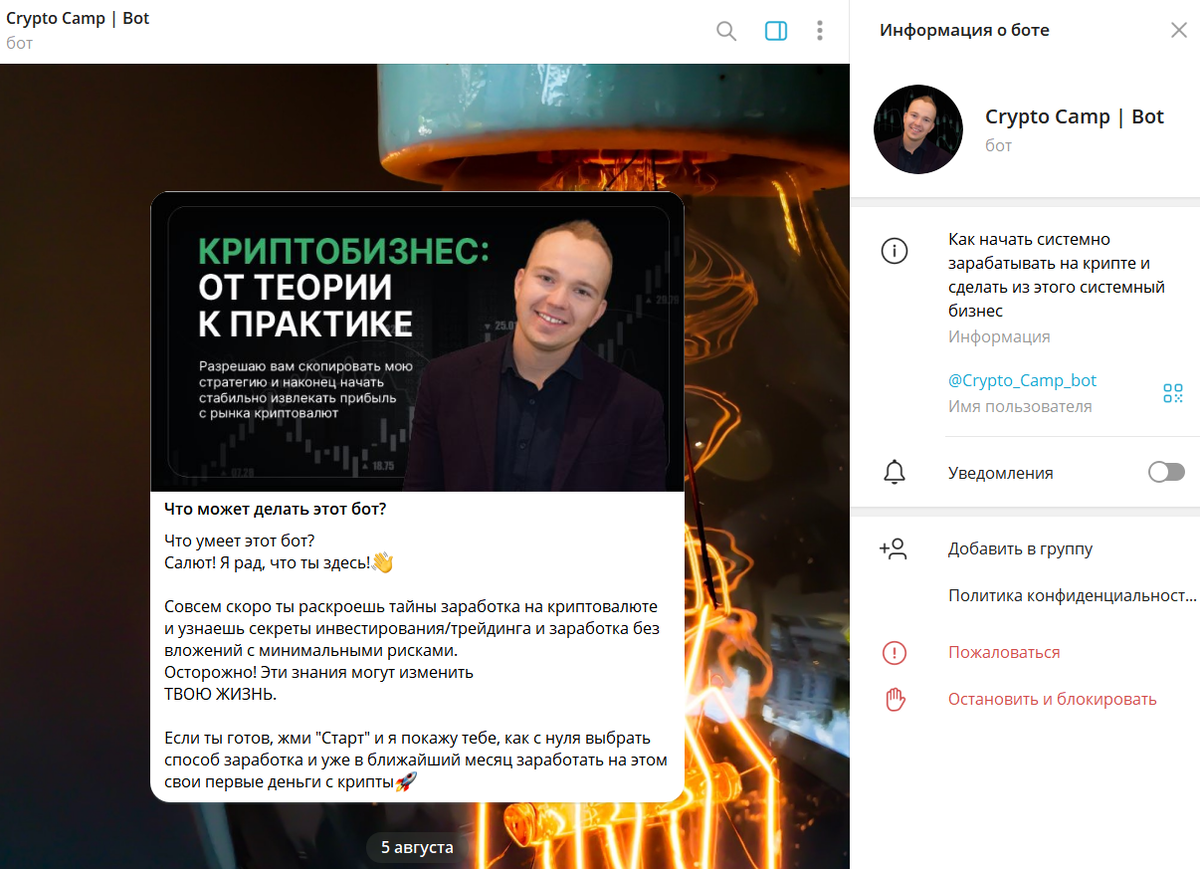Click the add-person icon for Добавить в группу
Screen dimensions: 1200x869
[x=893, y=549]
